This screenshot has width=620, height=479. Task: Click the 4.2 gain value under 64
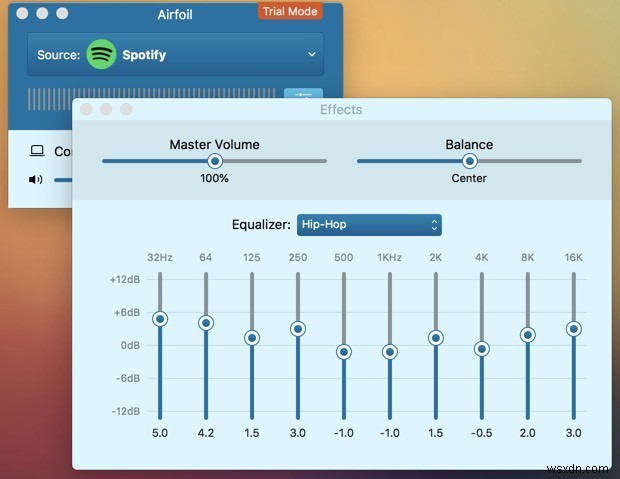[206, 433]
